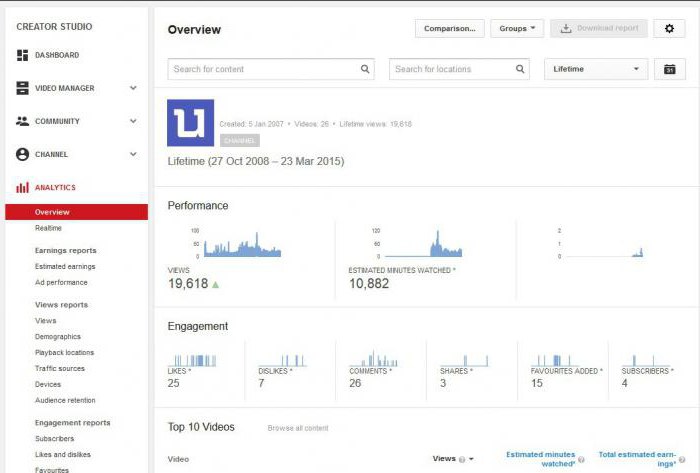
Task: Click the locations search magnifier icon
Action: pyautogui.click(x=520, y=69)
